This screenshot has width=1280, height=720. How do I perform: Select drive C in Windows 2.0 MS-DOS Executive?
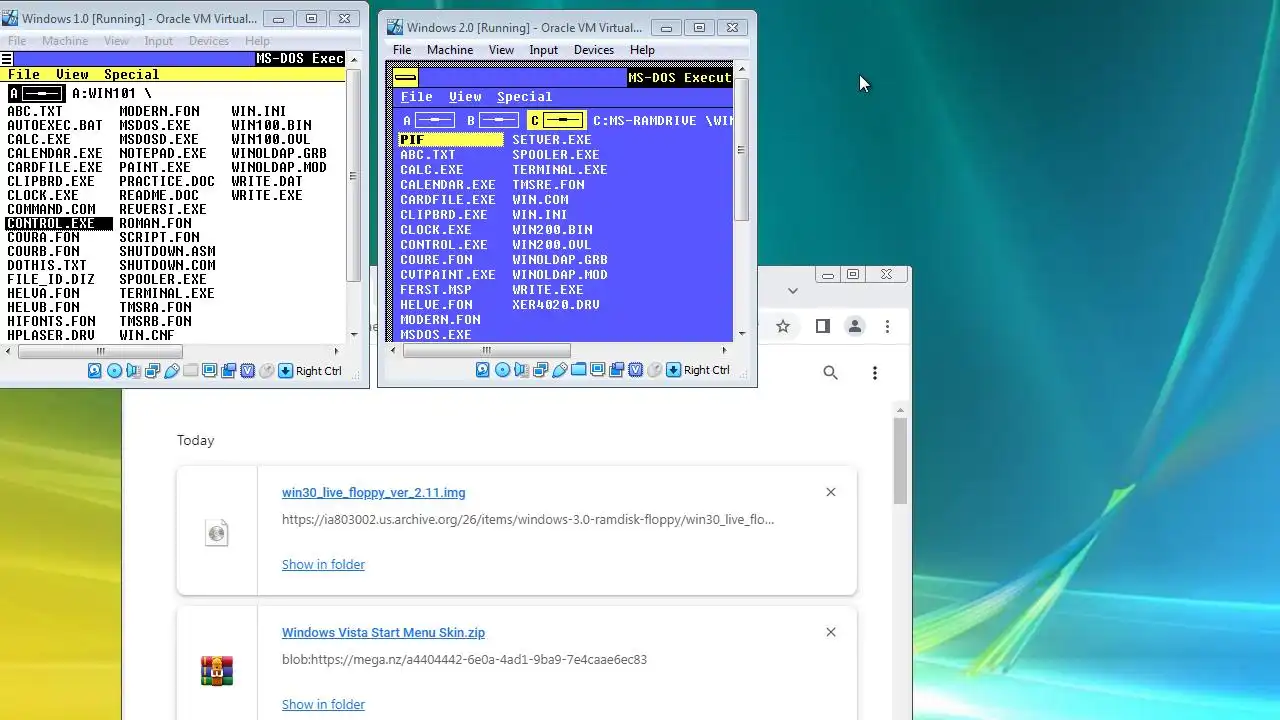click(x=556, y=120)
